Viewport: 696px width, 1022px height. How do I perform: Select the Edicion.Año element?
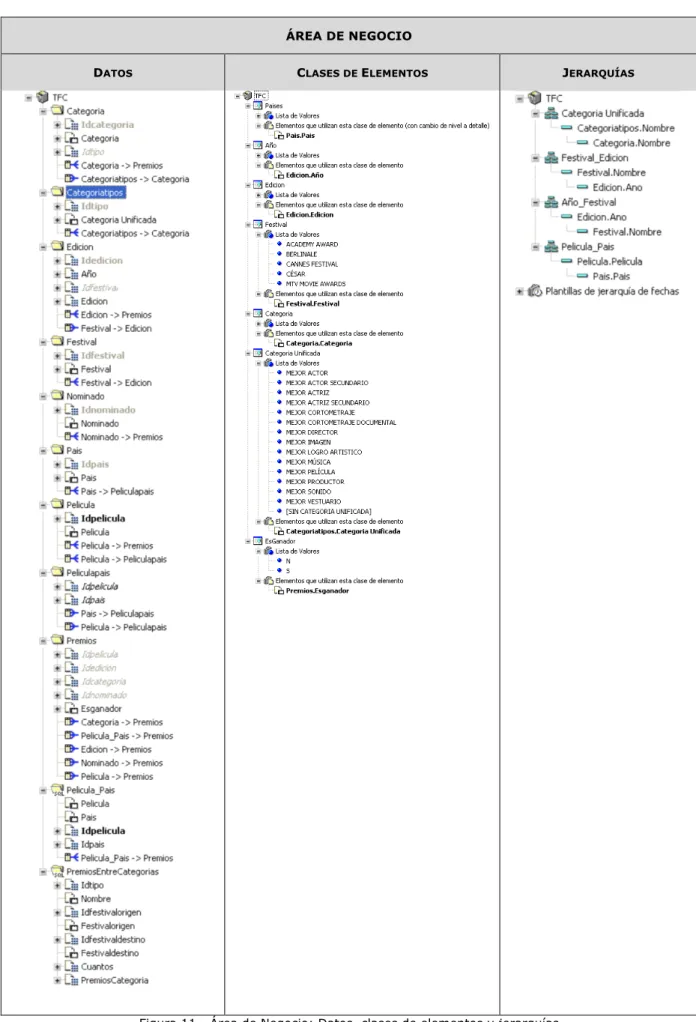click(x=304, y=175)
